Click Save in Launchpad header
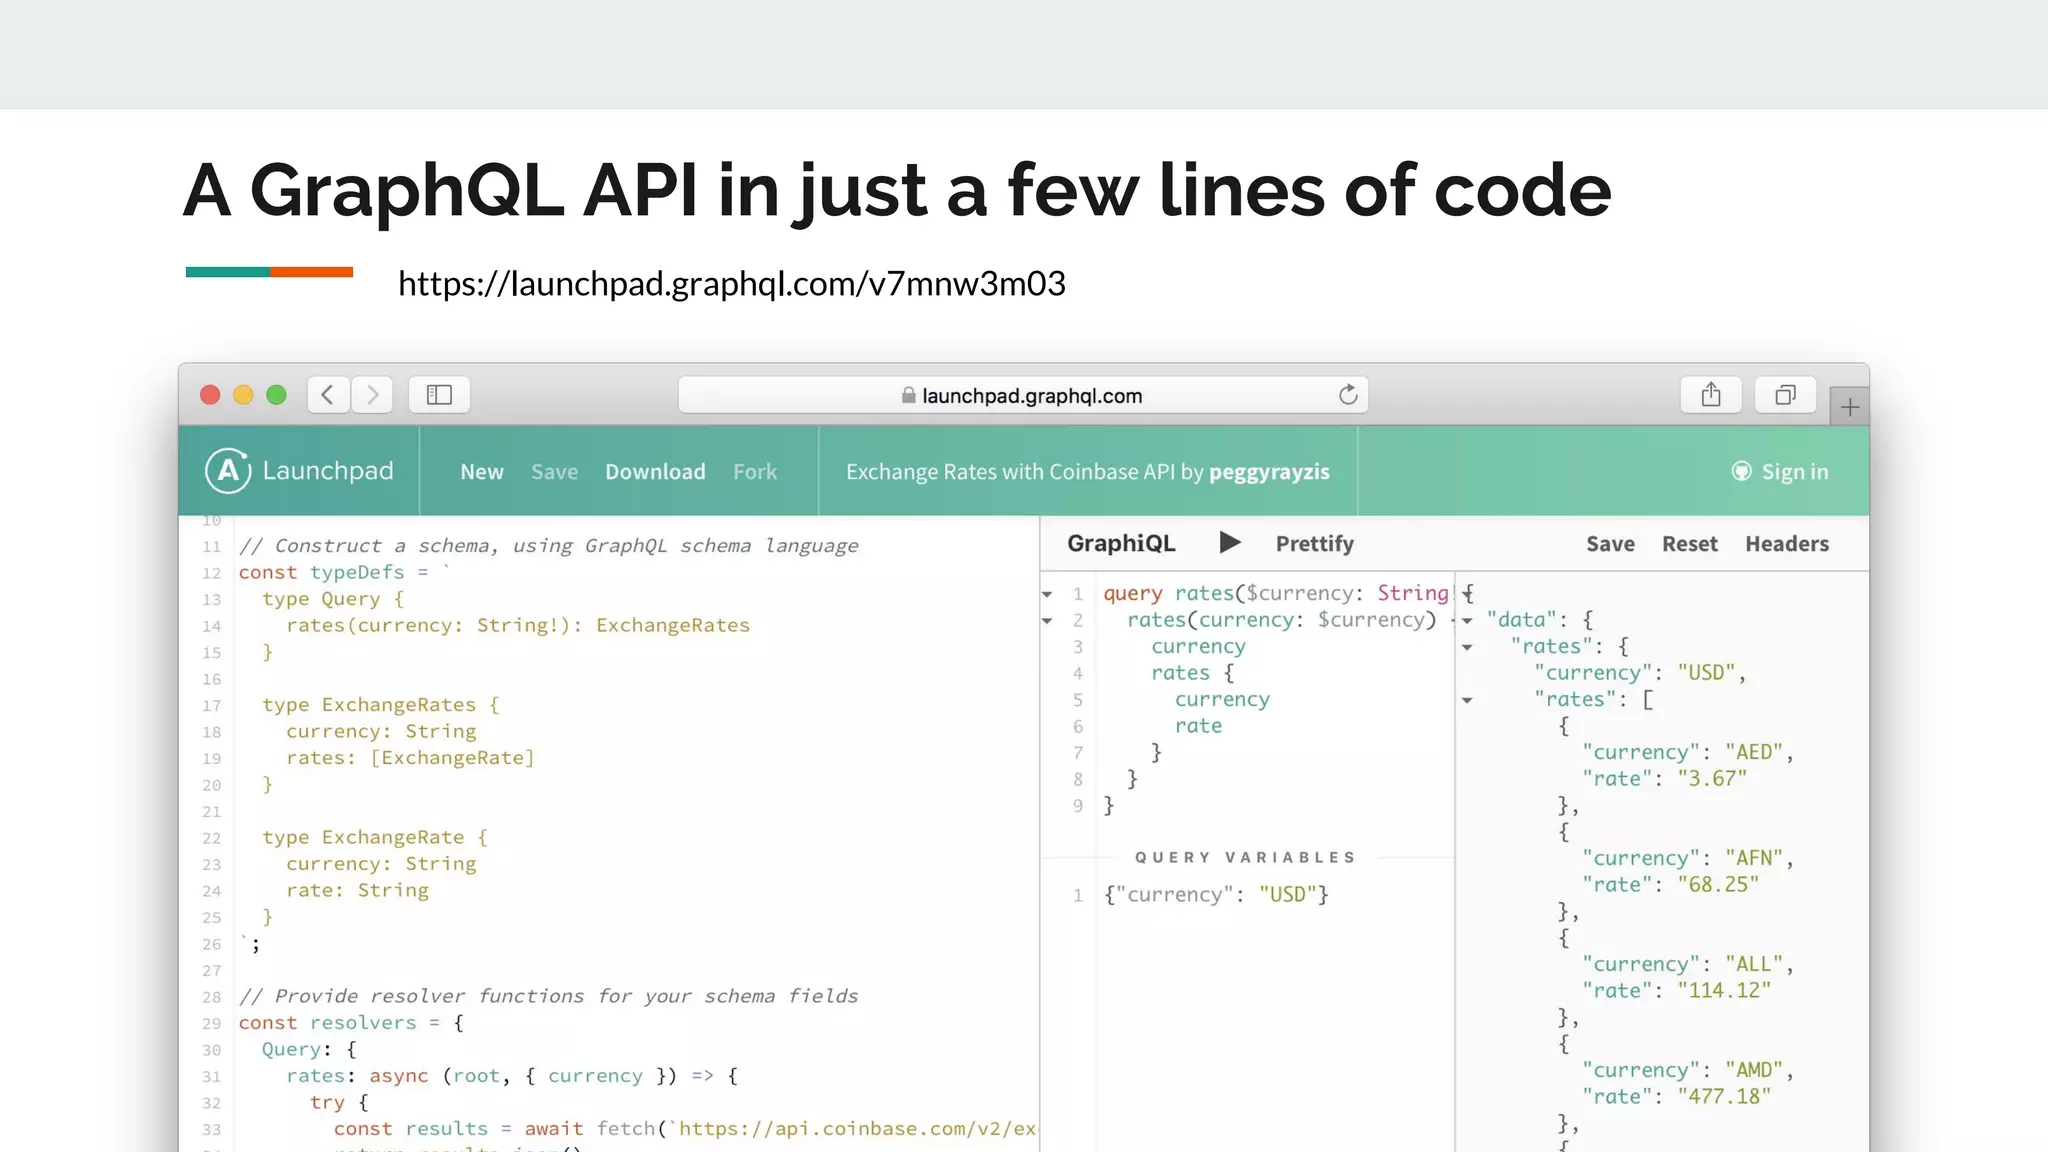The width and height of the screenshot is (2048, 1152). 555,472
